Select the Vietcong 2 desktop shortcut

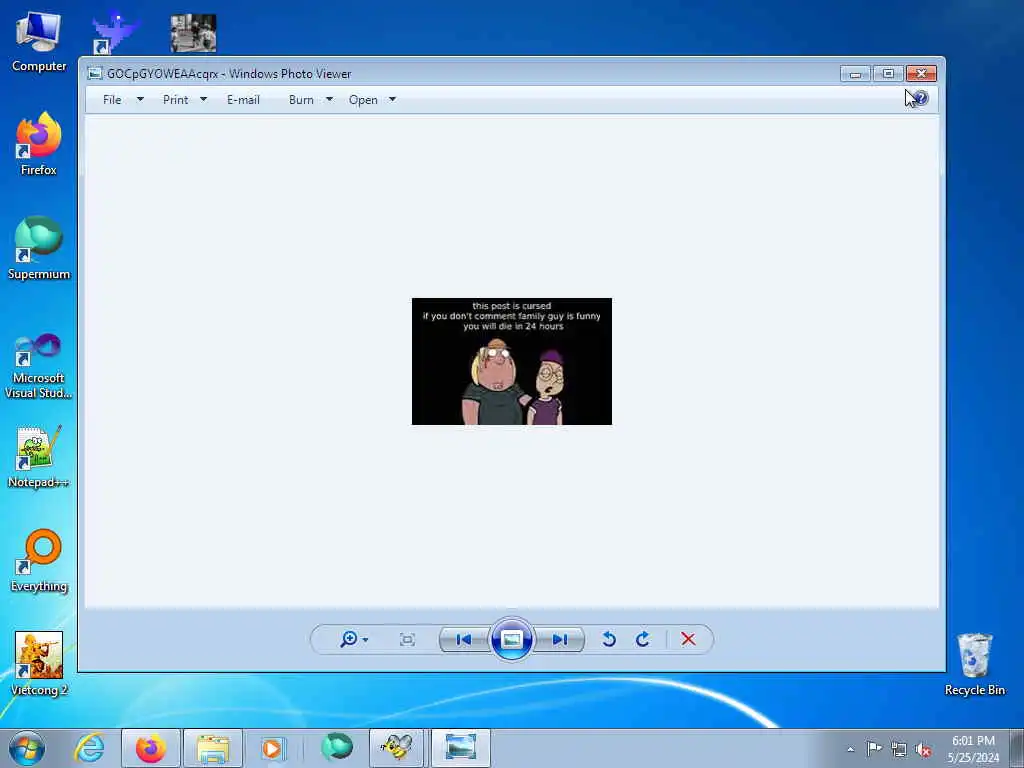coord(39,664)
